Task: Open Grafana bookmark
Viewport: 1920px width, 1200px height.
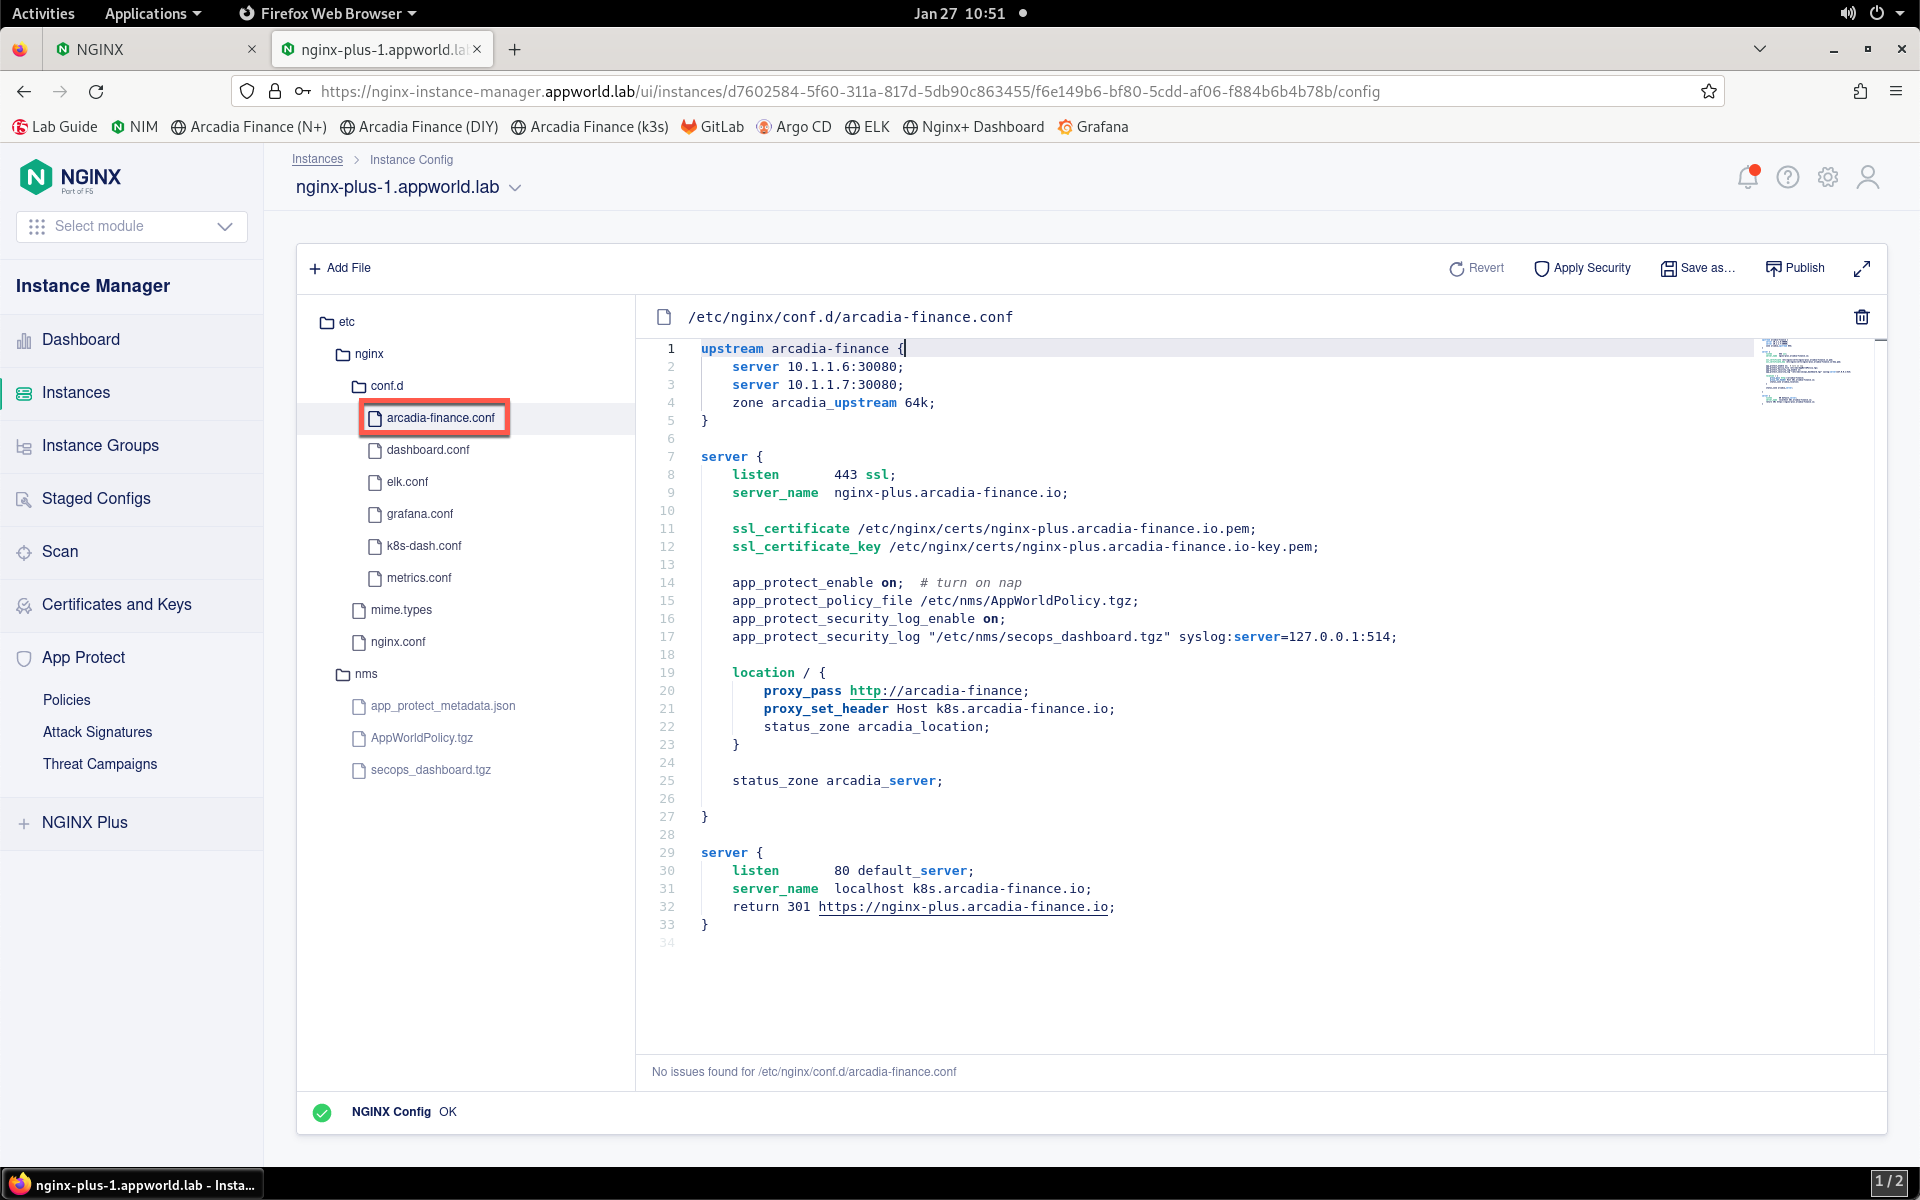Action: click(x=1093, y=127)
